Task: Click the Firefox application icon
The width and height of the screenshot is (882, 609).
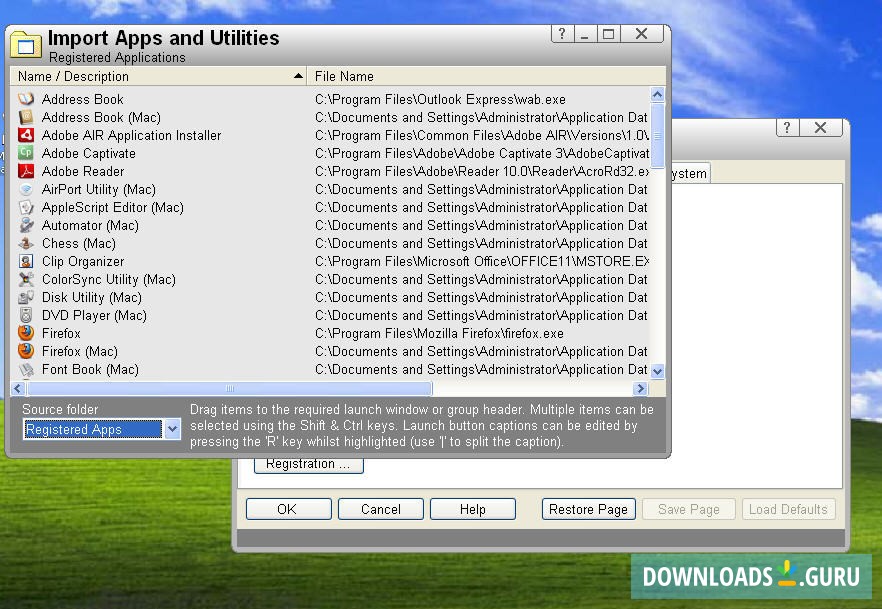Action: pyautogui.click(x=25, y=333)
